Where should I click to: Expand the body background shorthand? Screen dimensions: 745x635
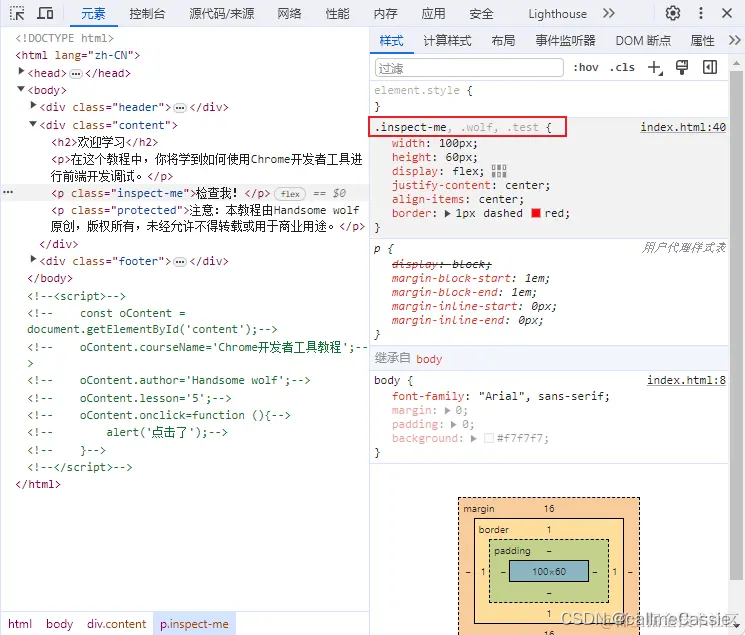coord(474,438)
